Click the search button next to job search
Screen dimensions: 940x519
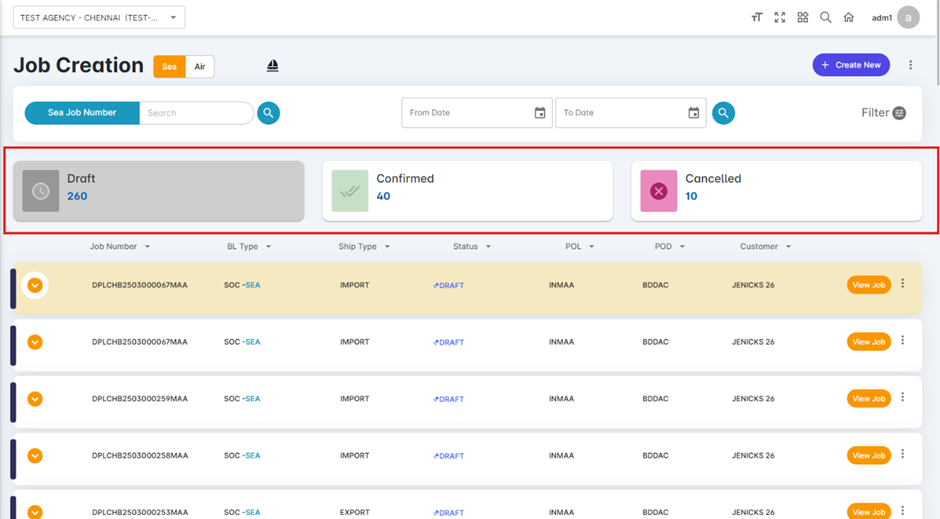click(268, 113)
